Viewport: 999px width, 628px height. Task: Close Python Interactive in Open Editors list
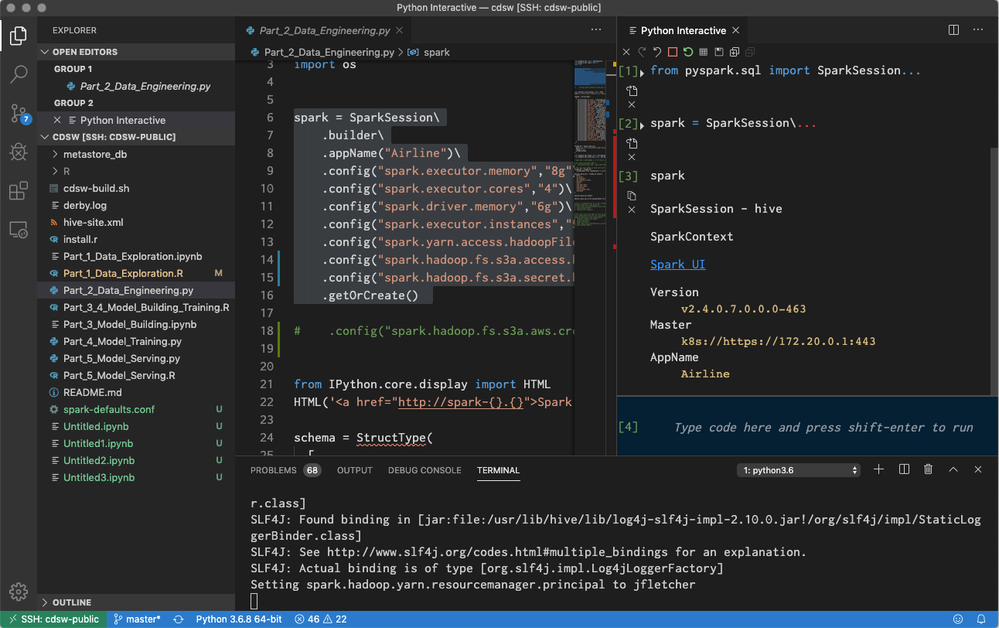click(57, 120)
